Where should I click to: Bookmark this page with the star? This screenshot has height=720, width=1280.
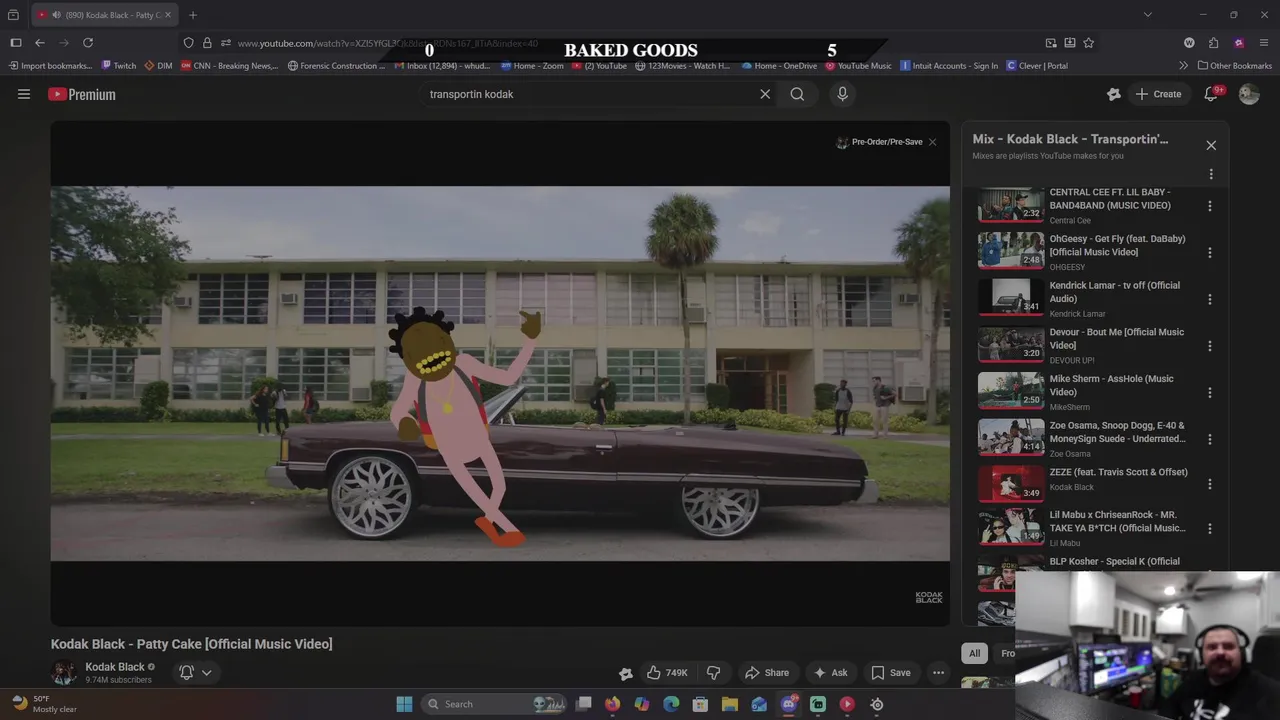pyautogui.click(x=1089, y=43)
